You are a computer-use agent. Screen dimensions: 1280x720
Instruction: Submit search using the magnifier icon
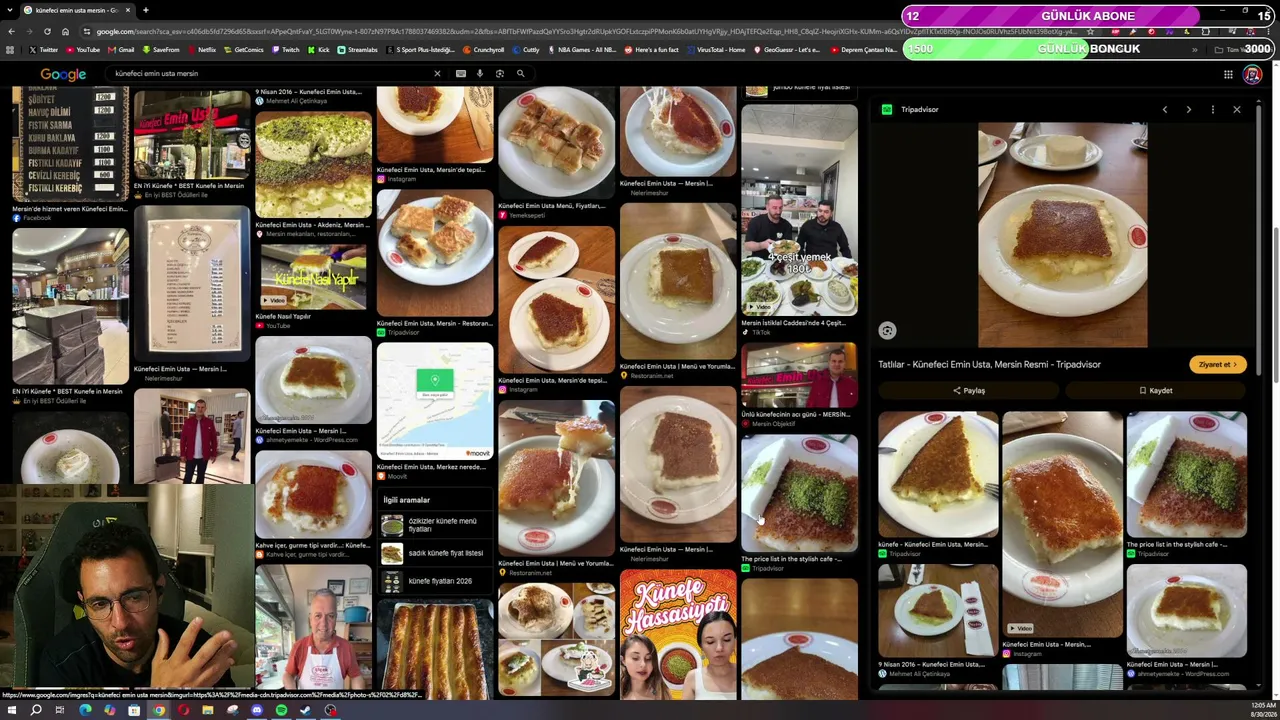coord(520,73)
